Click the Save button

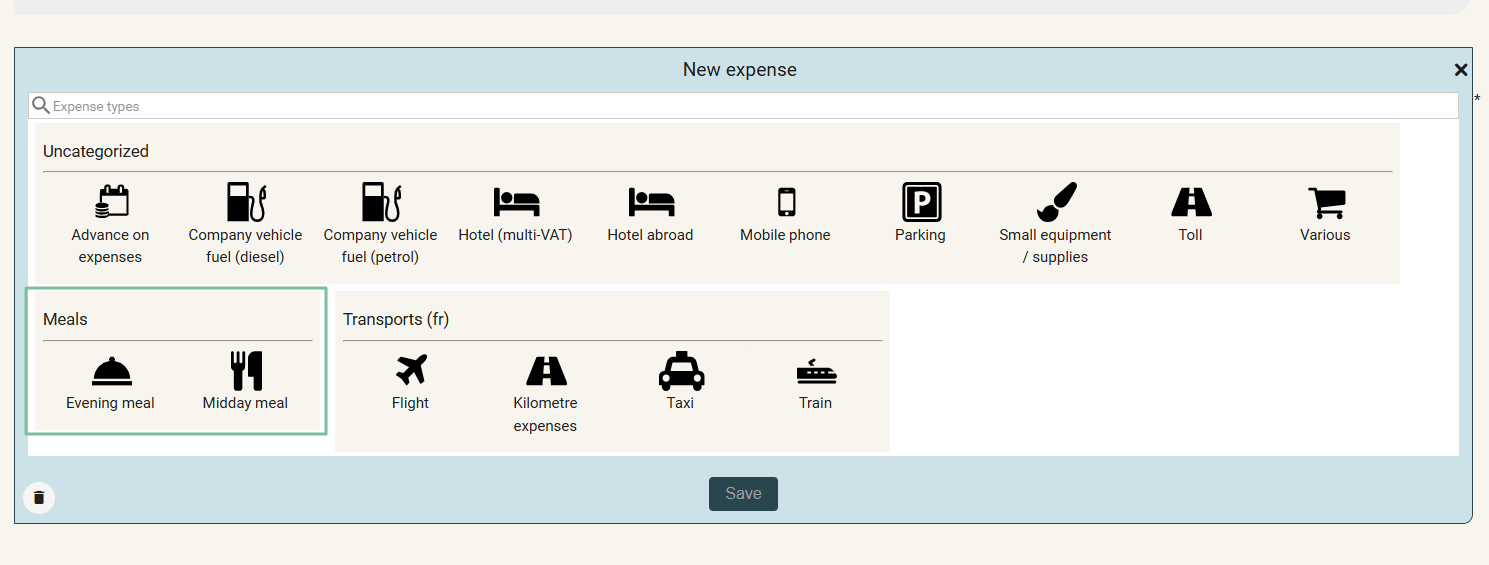pyautogui.click(x=743, y=493)
